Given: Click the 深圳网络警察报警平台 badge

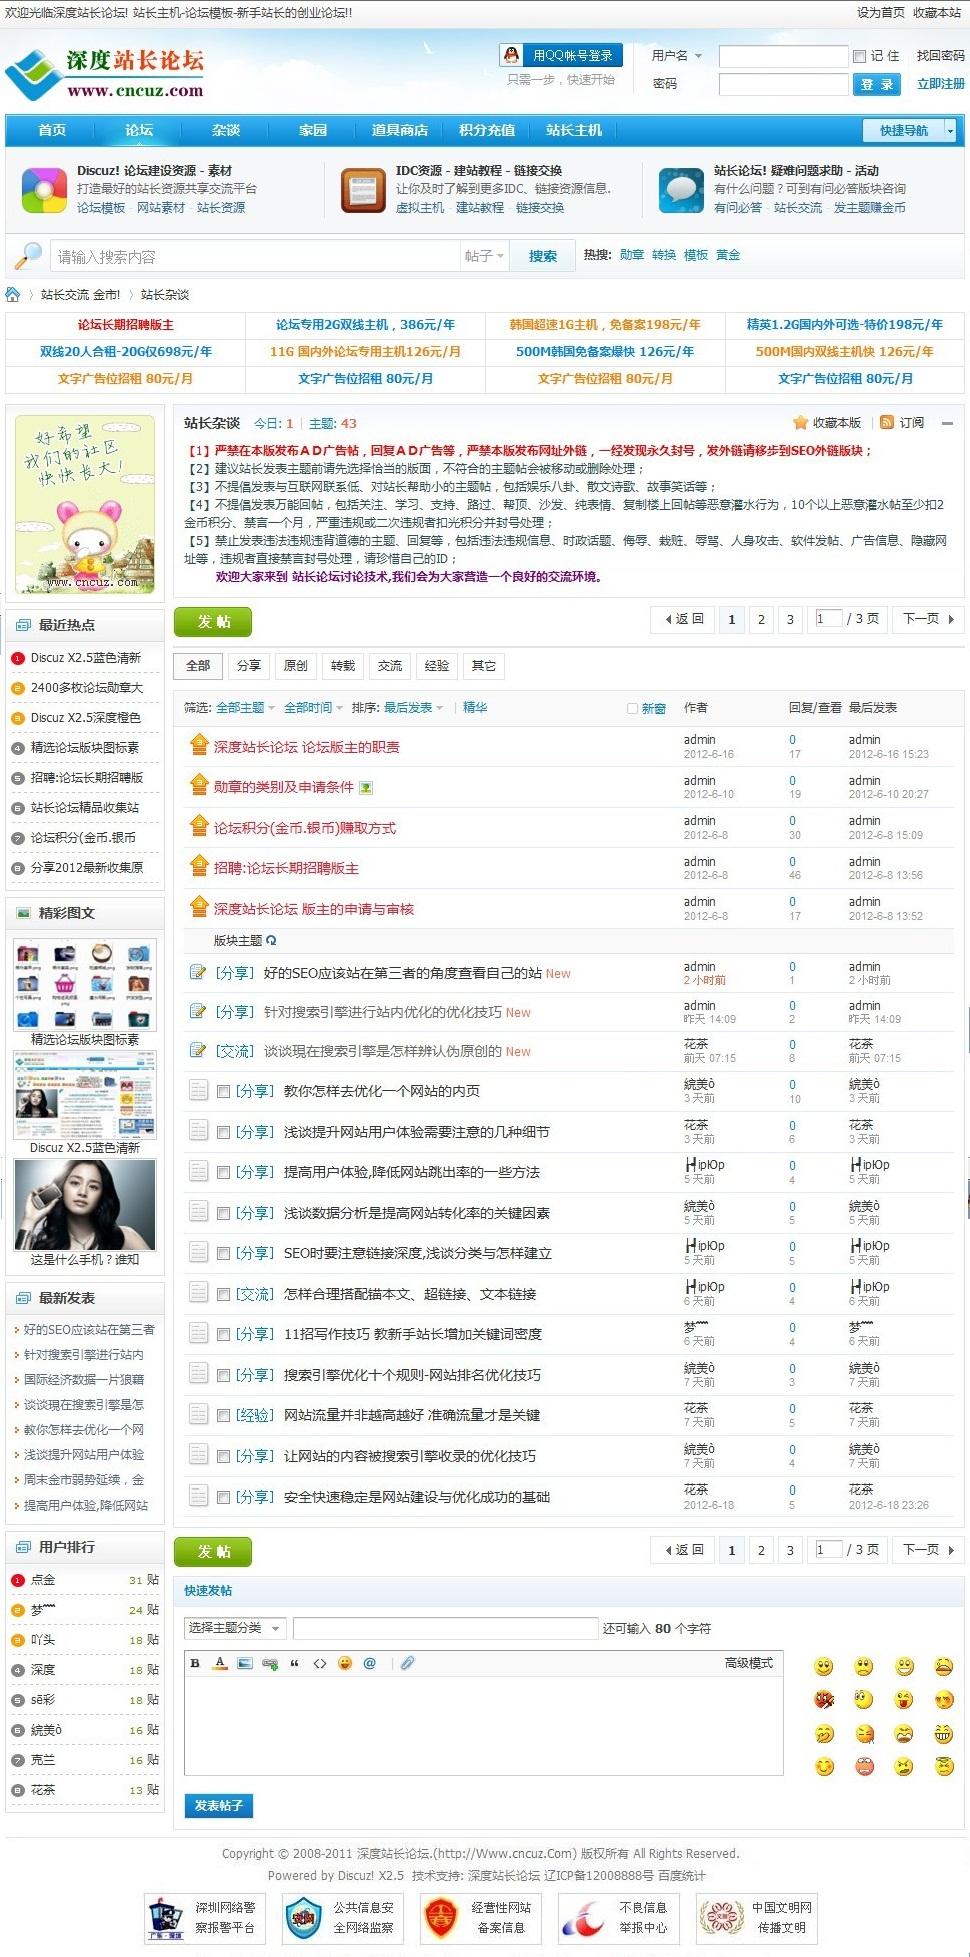Looking at the screenshot, I should (x=205, y=1919).
